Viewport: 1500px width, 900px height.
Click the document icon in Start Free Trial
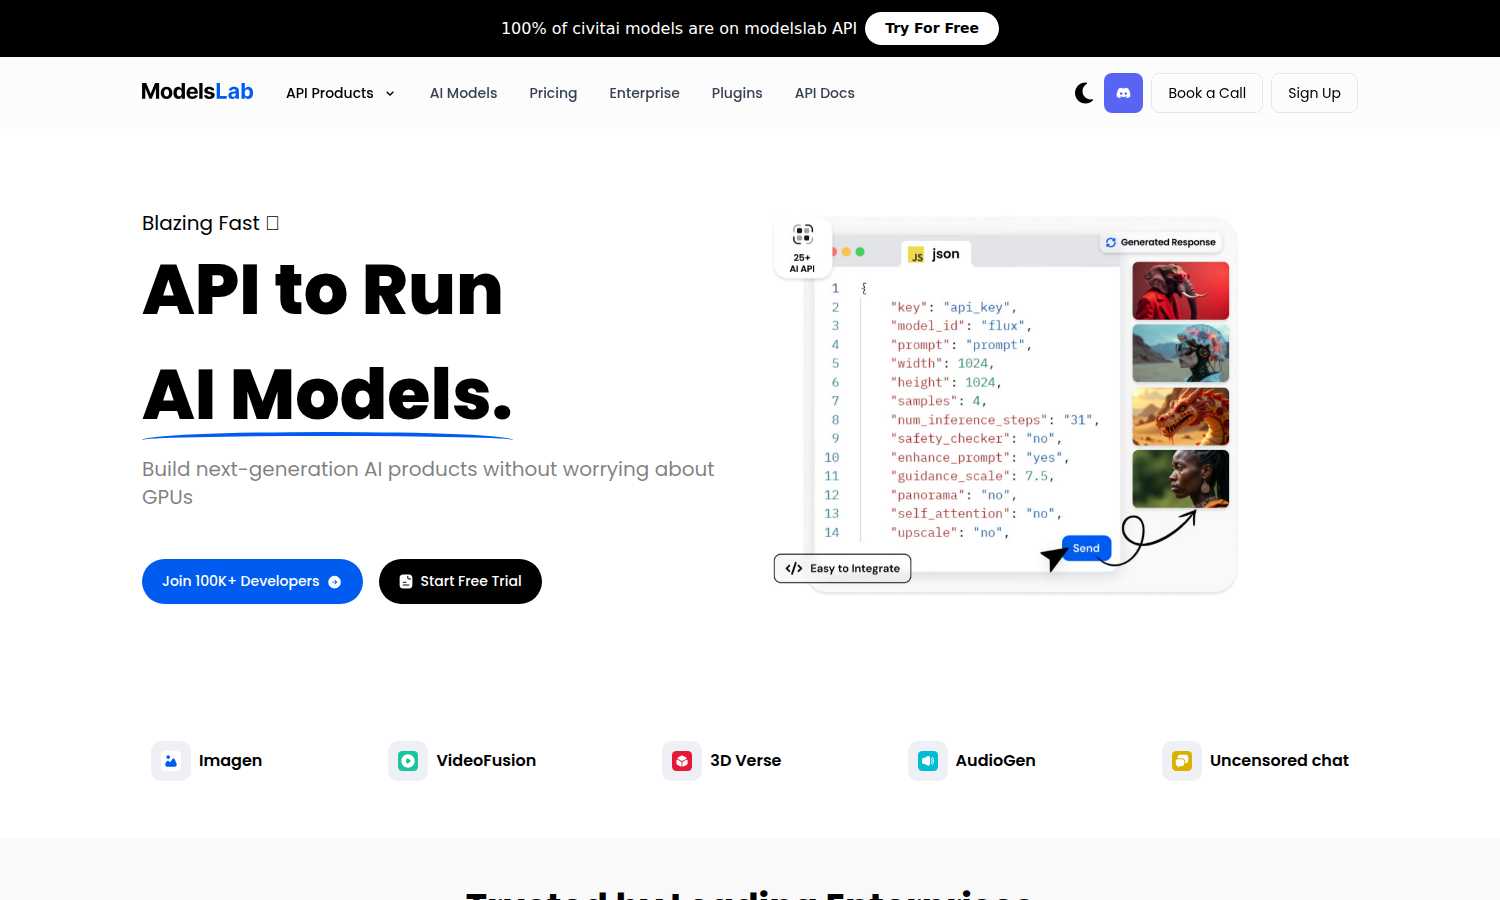[x=406, y=582]
